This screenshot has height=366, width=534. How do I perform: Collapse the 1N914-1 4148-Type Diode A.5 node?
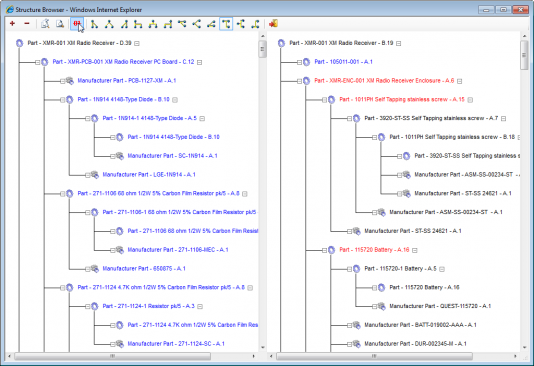click(x=88, y=118)
